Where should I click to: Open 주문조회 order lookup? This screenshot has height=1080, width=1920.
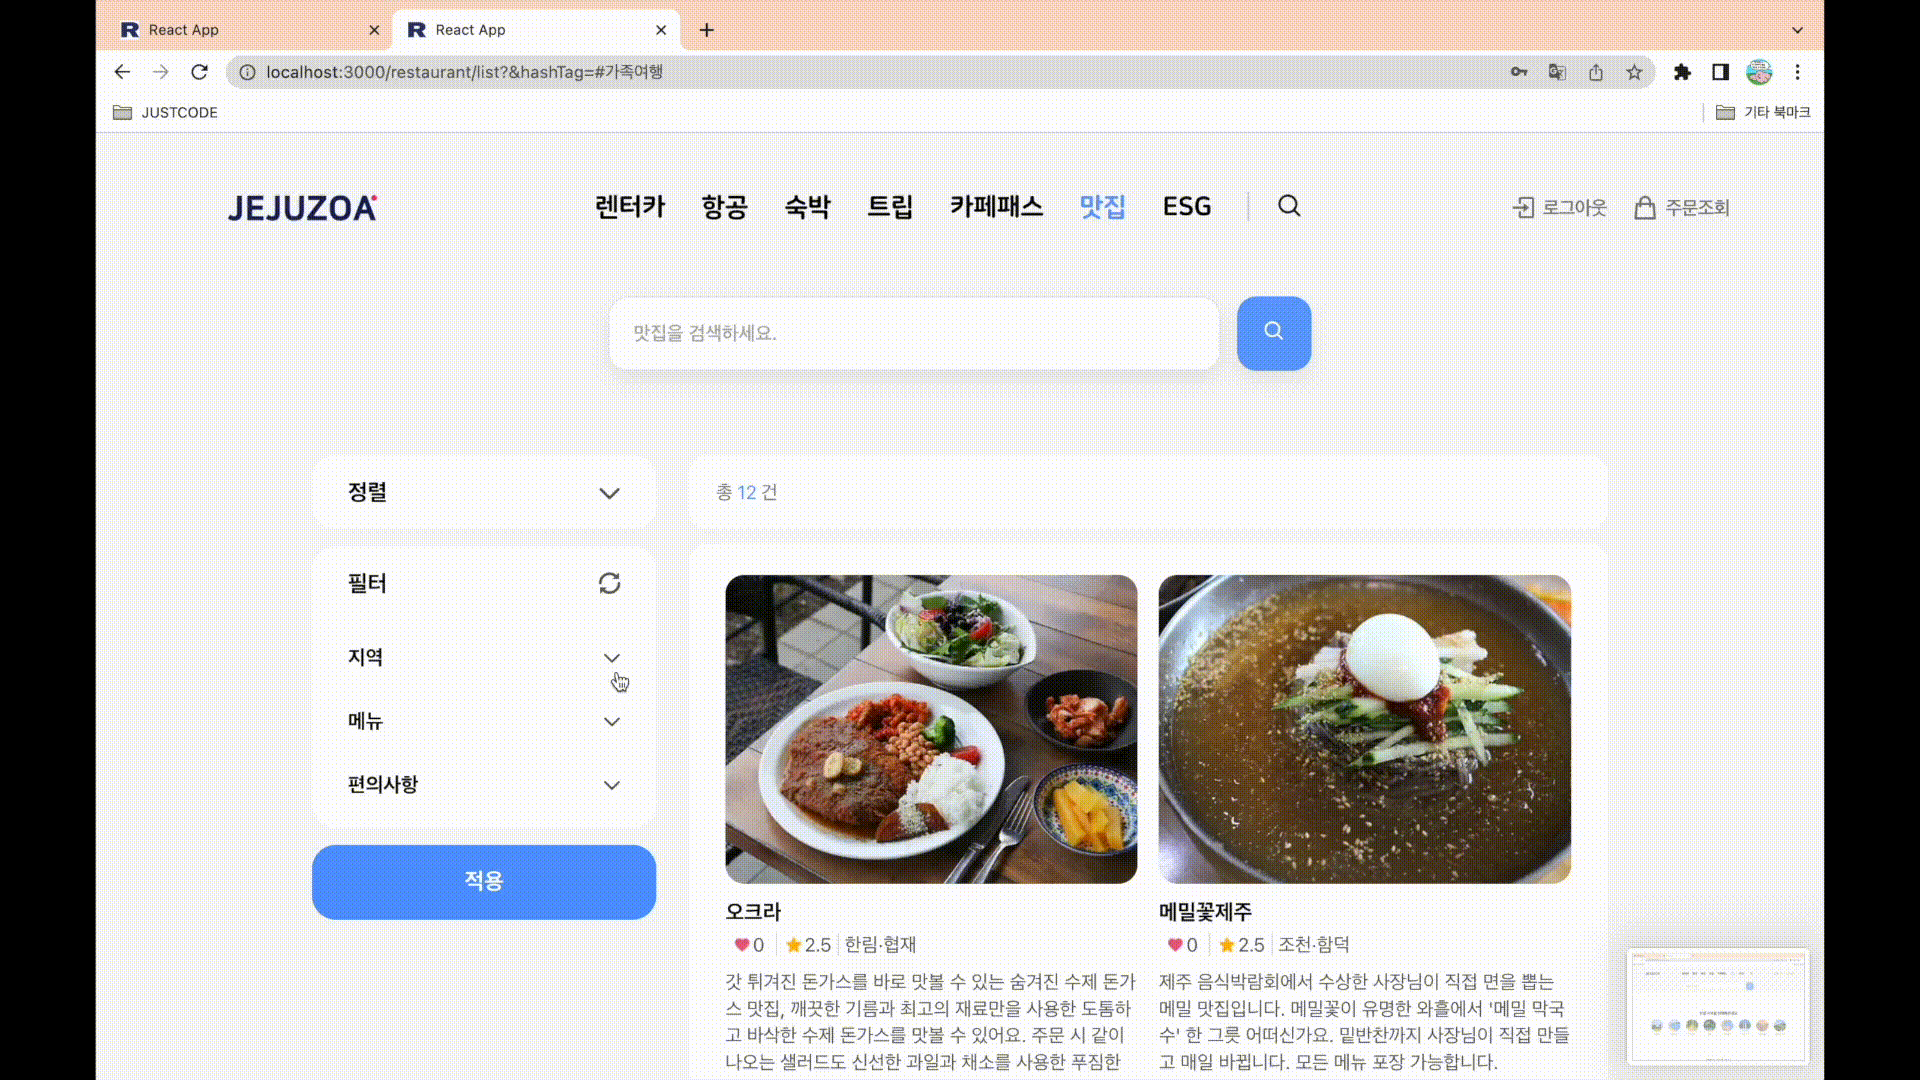point(1682,207)
